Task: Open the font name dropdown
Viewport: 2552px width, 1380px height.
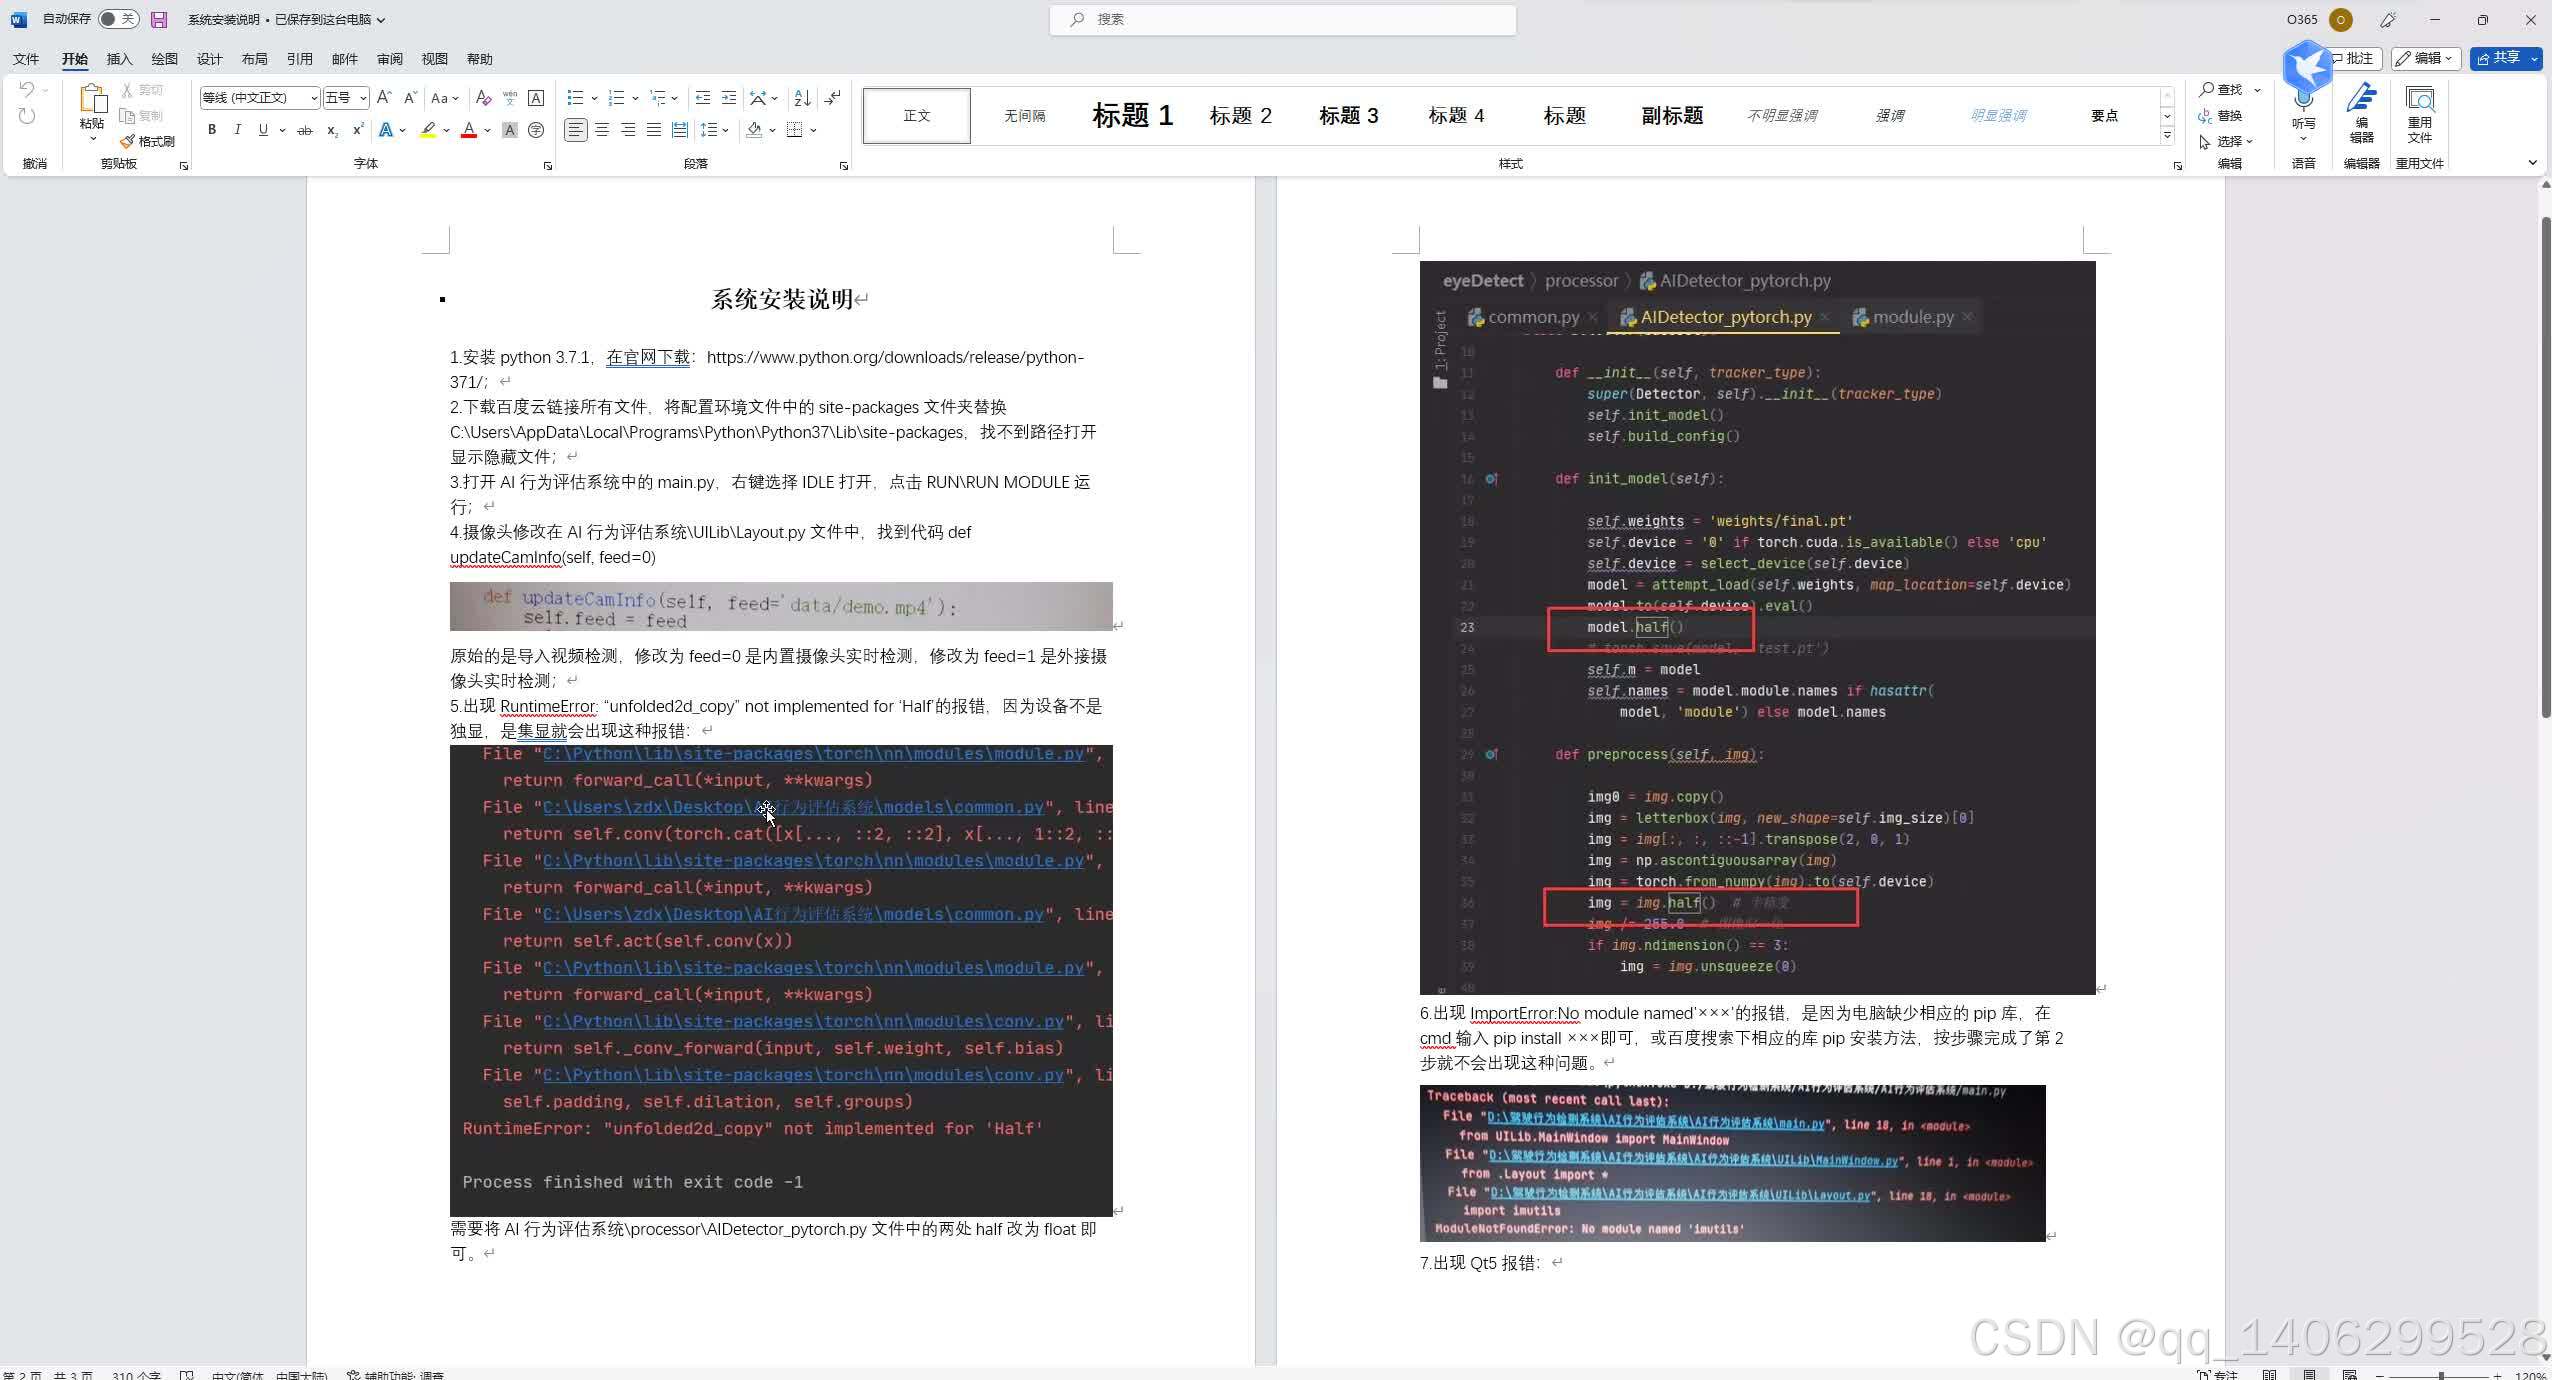Action: (314, 98)
